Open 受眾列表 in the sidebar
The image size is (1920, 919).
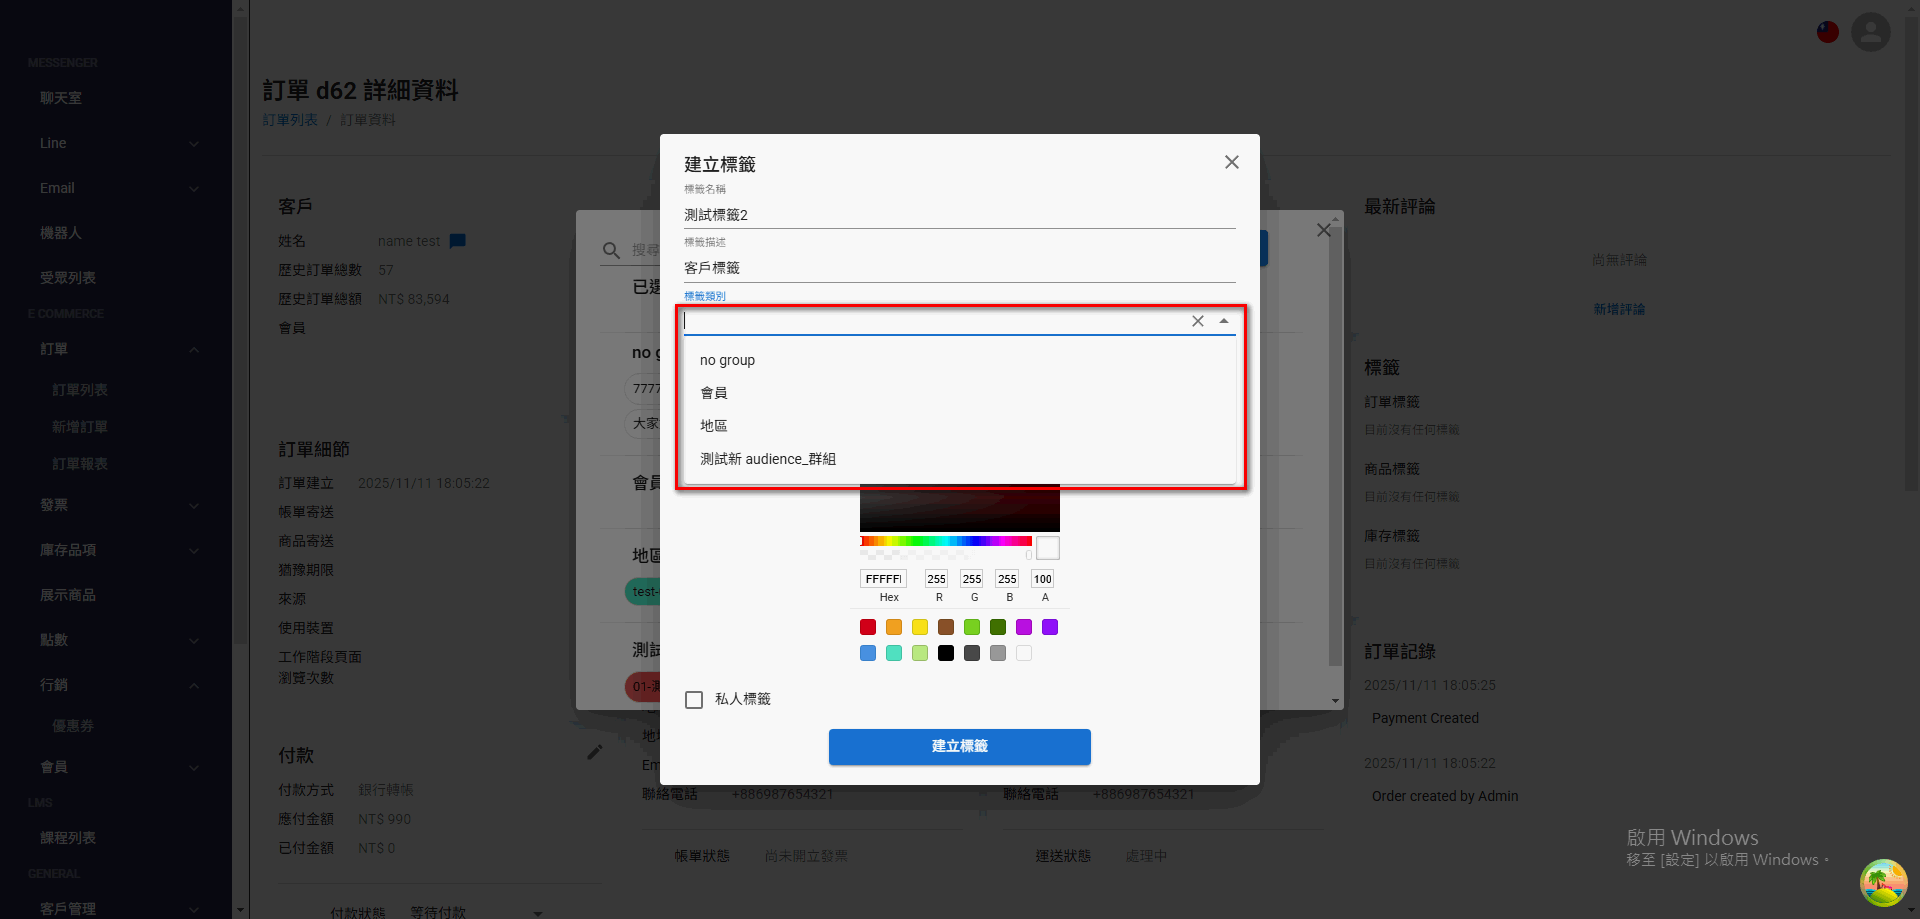point(68,278)
